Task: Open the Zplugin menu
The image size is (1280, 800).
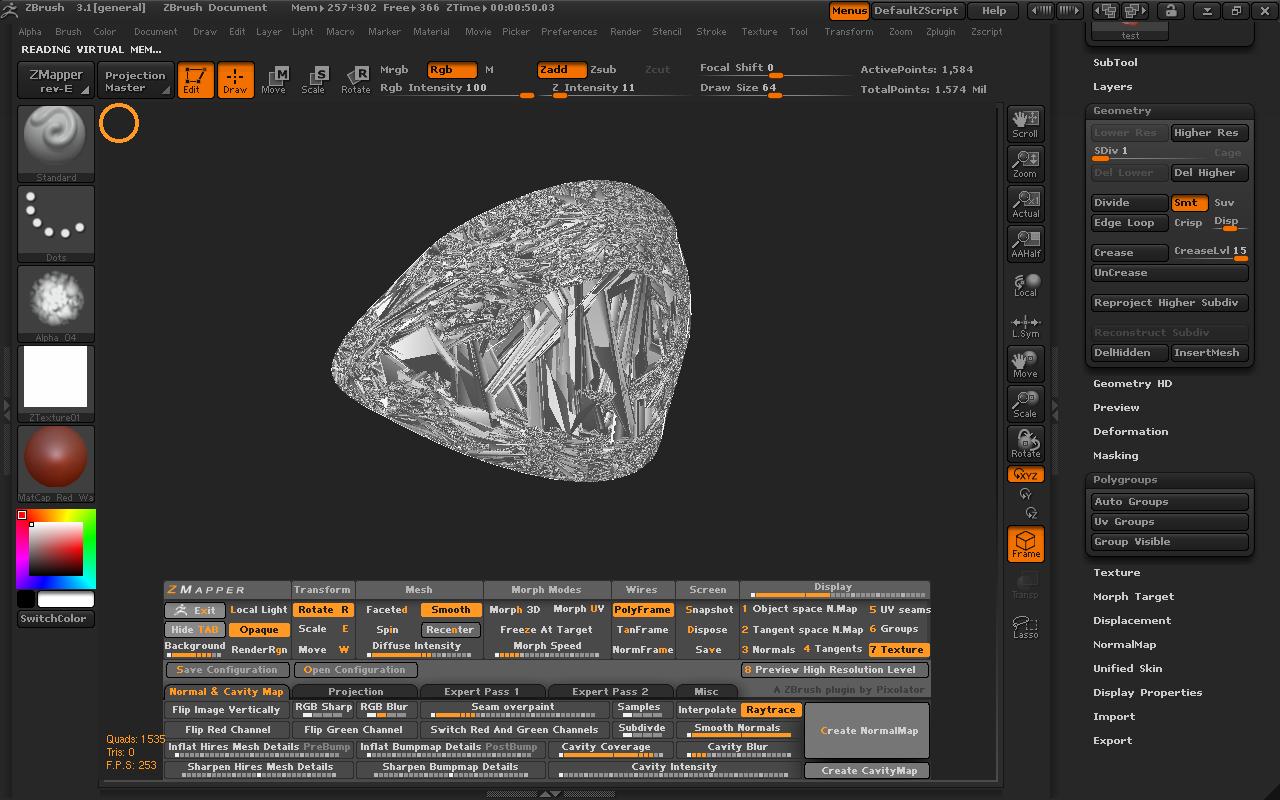Action: coord(940,32)
